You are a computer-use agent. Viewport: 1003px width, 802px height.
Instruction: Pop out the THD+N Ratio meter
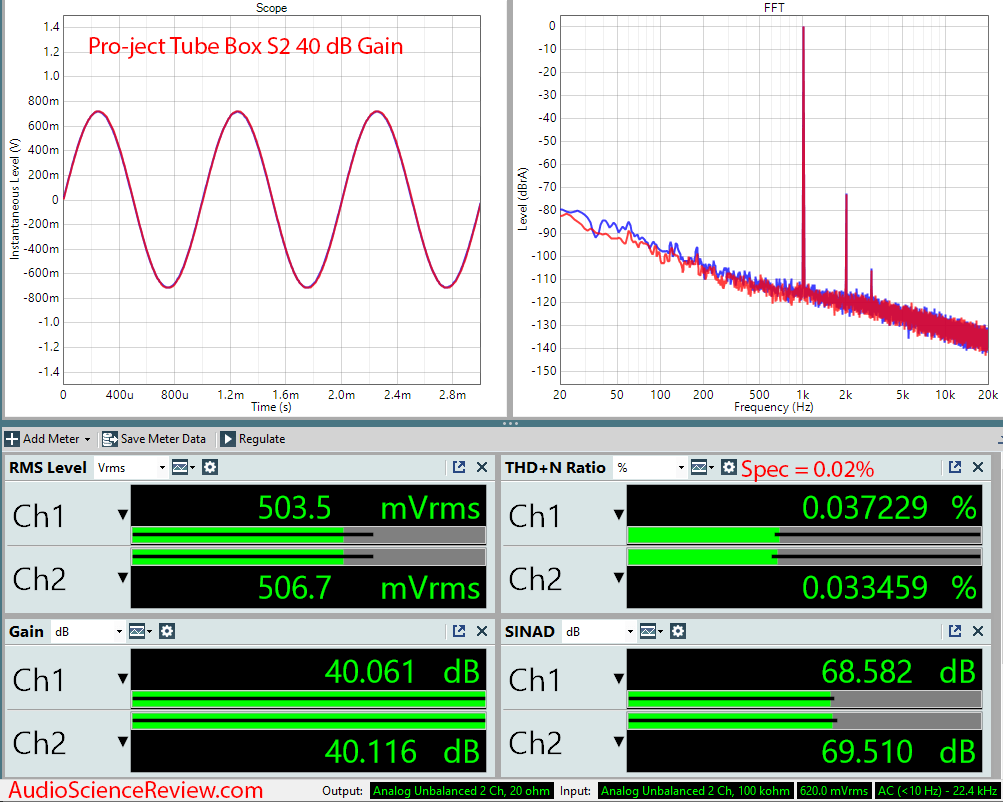(x=954, y=468)
